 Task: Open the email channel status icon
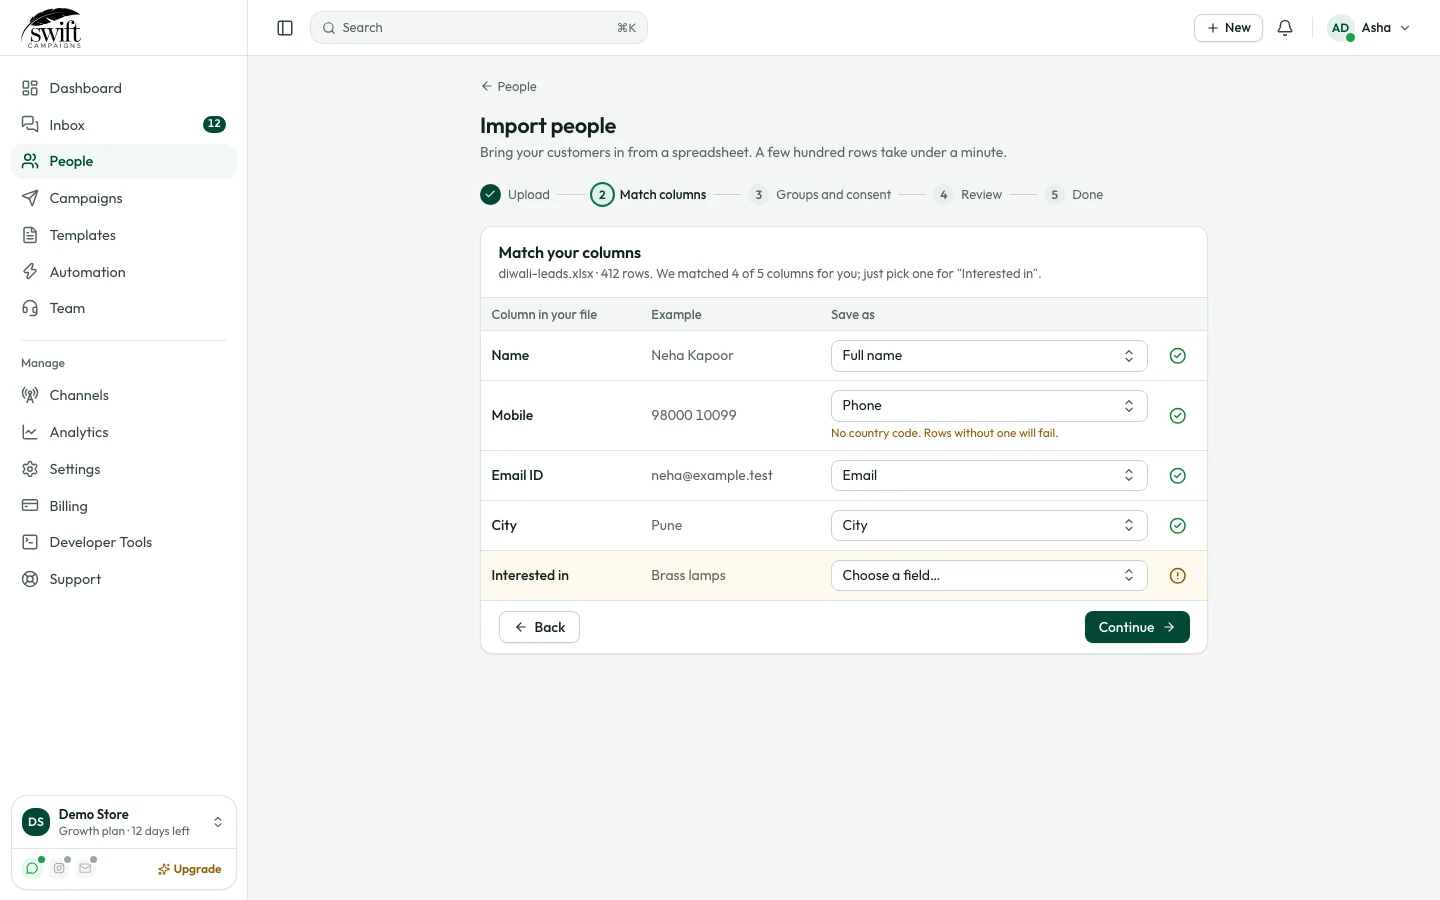point(85,868)
